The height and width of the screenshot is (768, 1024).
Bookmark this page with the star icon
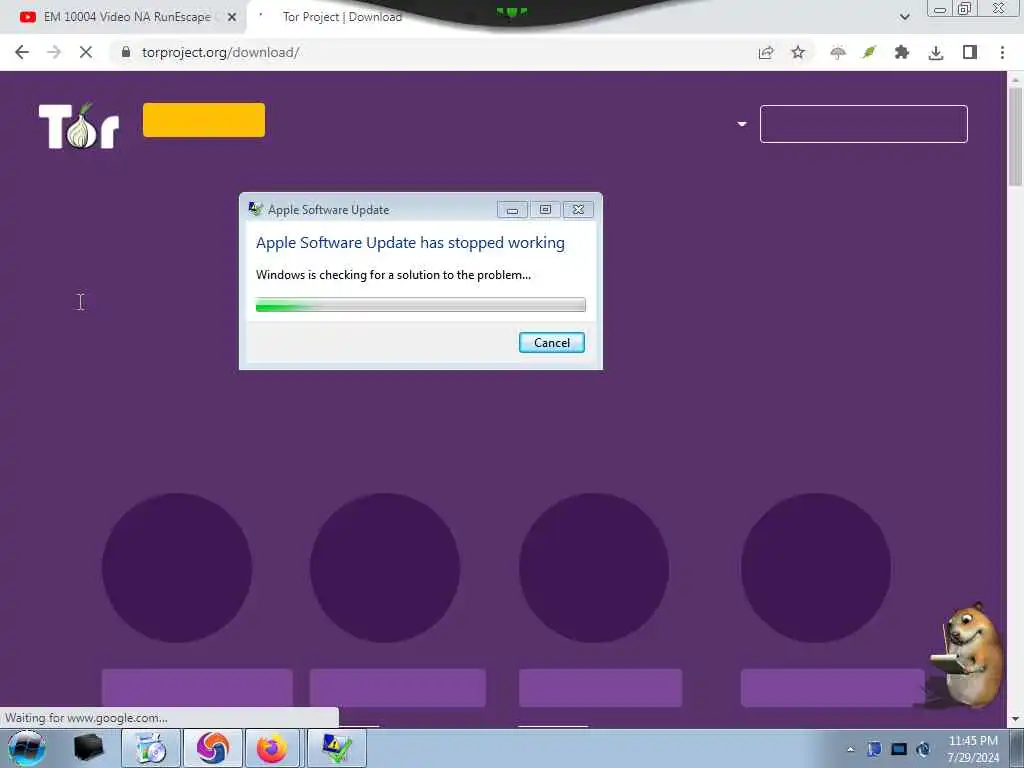tap(798, 52)
